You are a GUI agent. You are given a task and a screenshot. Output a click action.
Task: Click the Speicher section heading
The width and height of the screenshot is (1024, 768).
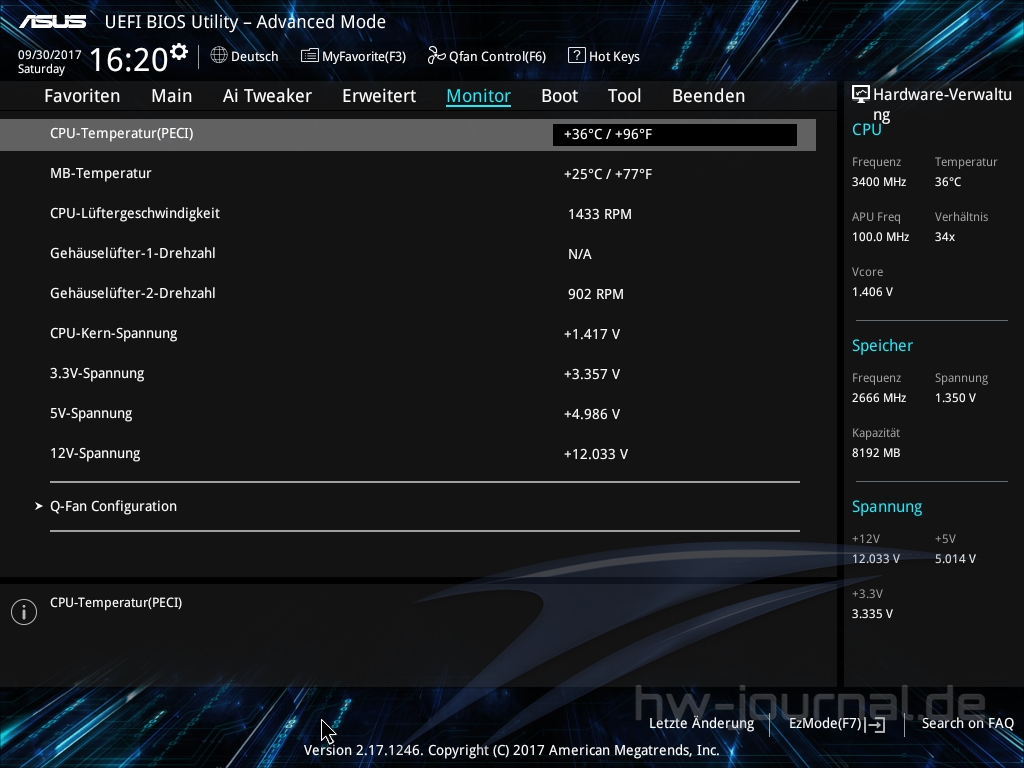(x=882, y=345)
